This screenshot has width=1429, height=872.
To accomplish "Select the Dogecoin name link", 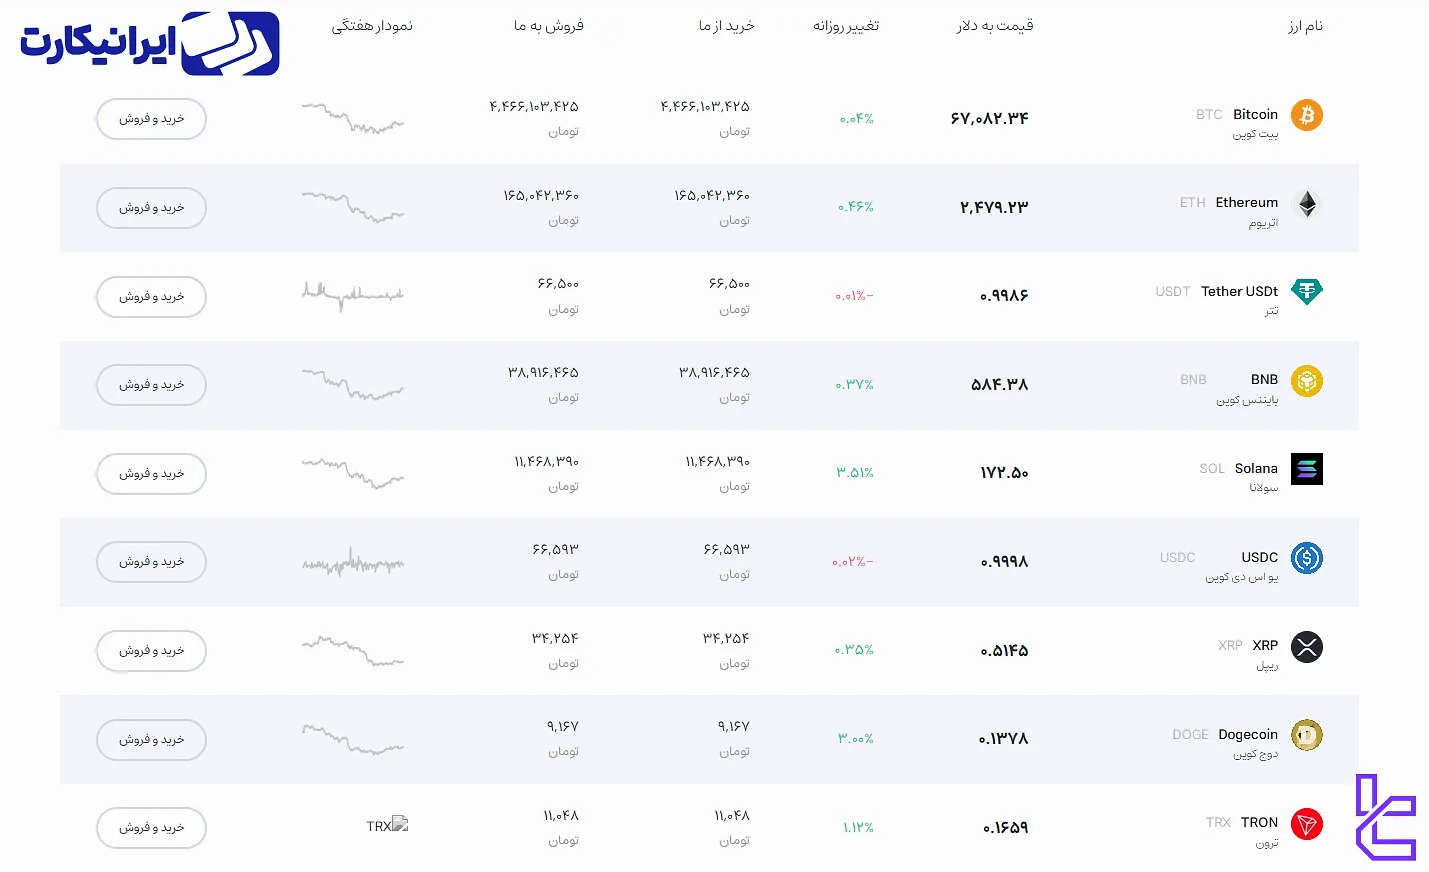I will tap(1247, 734).
